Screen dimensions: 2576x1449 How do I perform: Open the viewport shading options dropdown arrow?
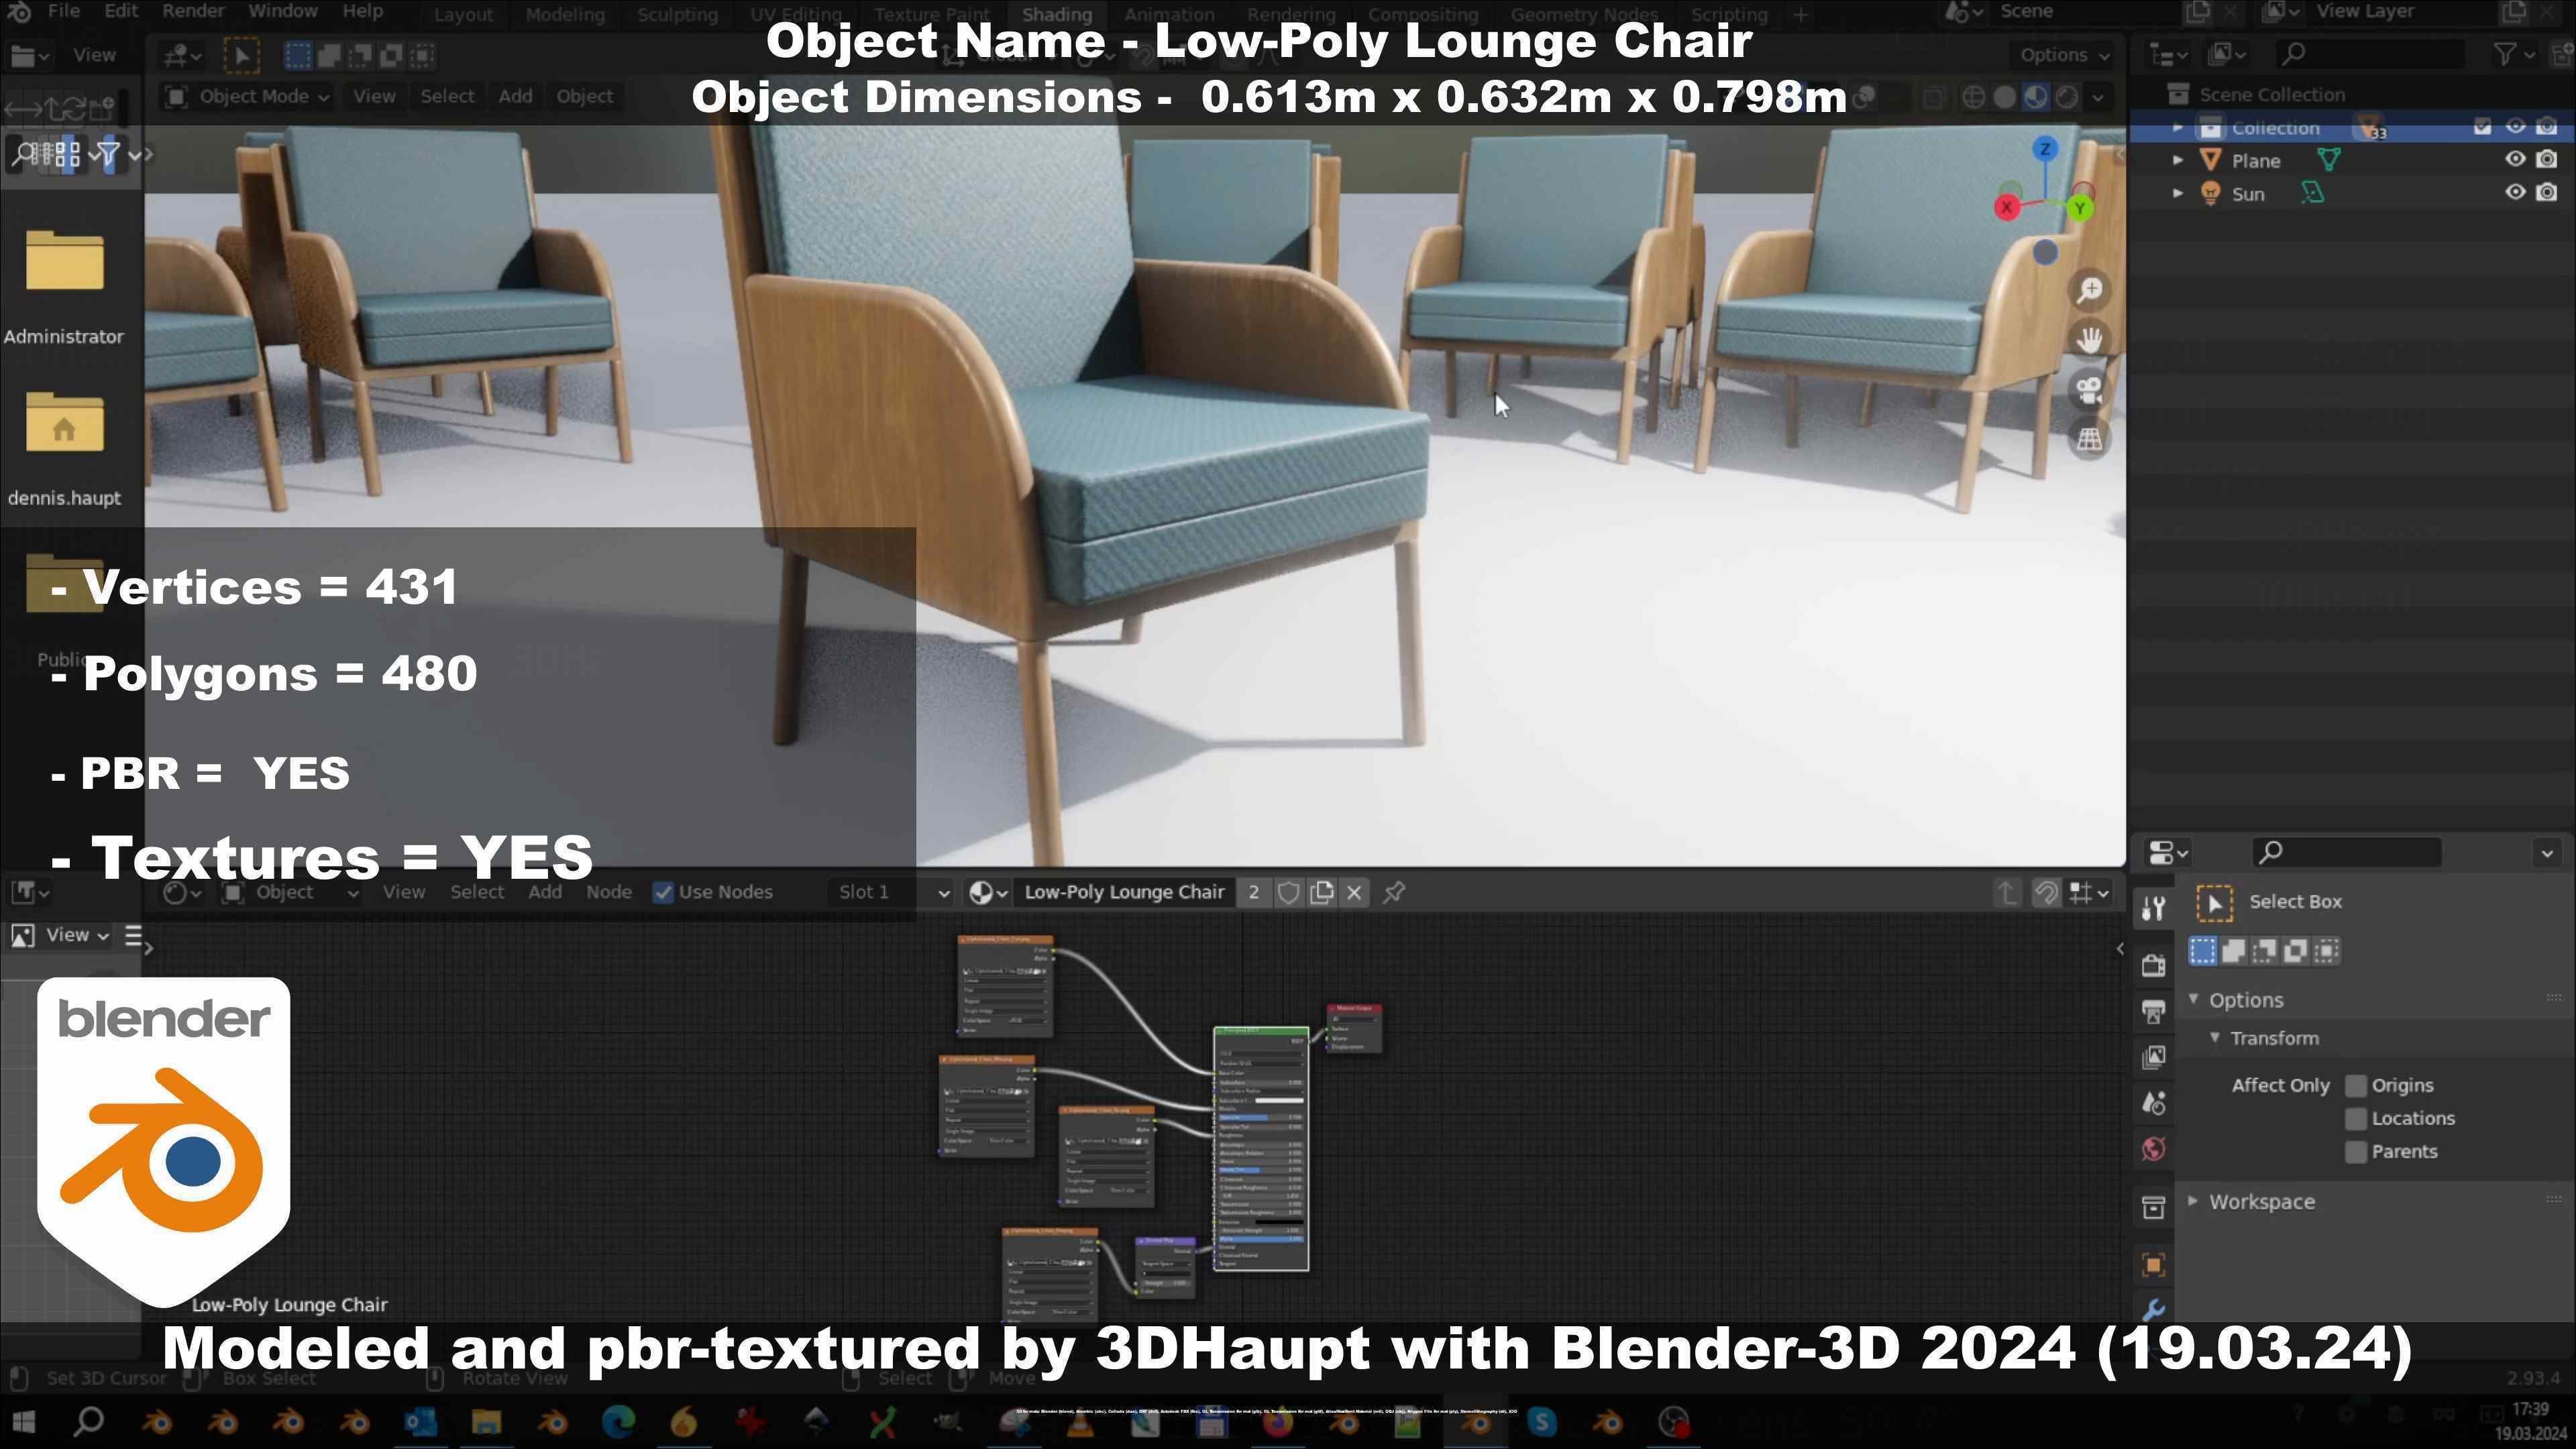(2098, 97)
